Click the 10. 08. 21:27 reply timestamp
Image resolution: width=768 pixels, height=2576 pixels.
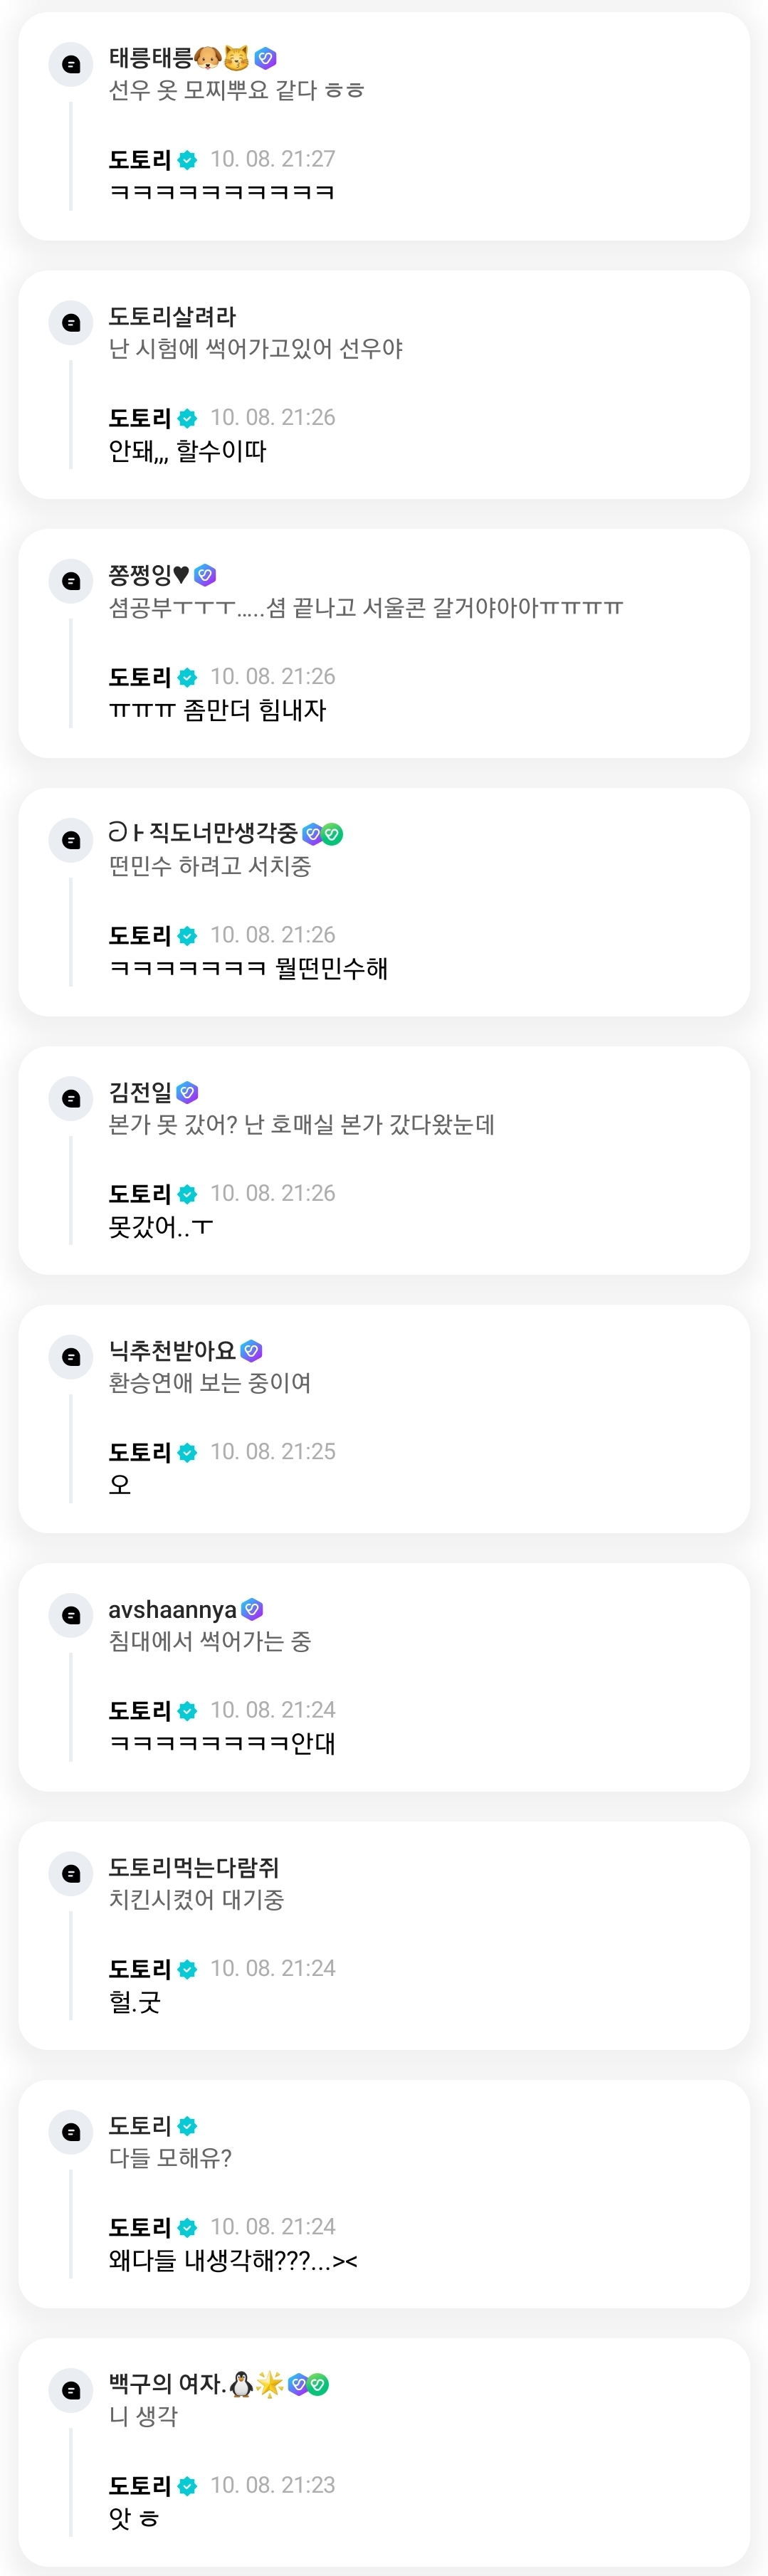point(272,159)
